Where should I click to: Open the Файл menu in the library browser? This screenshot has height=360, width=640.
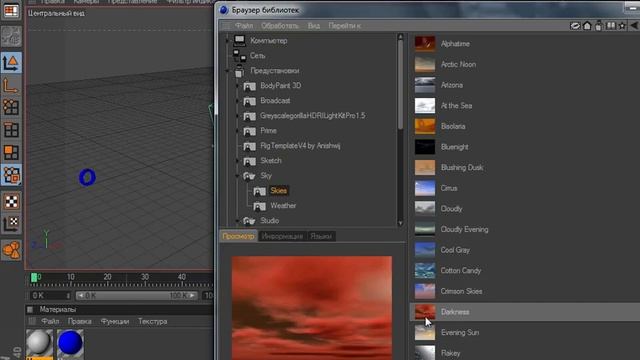click(244, 26)
